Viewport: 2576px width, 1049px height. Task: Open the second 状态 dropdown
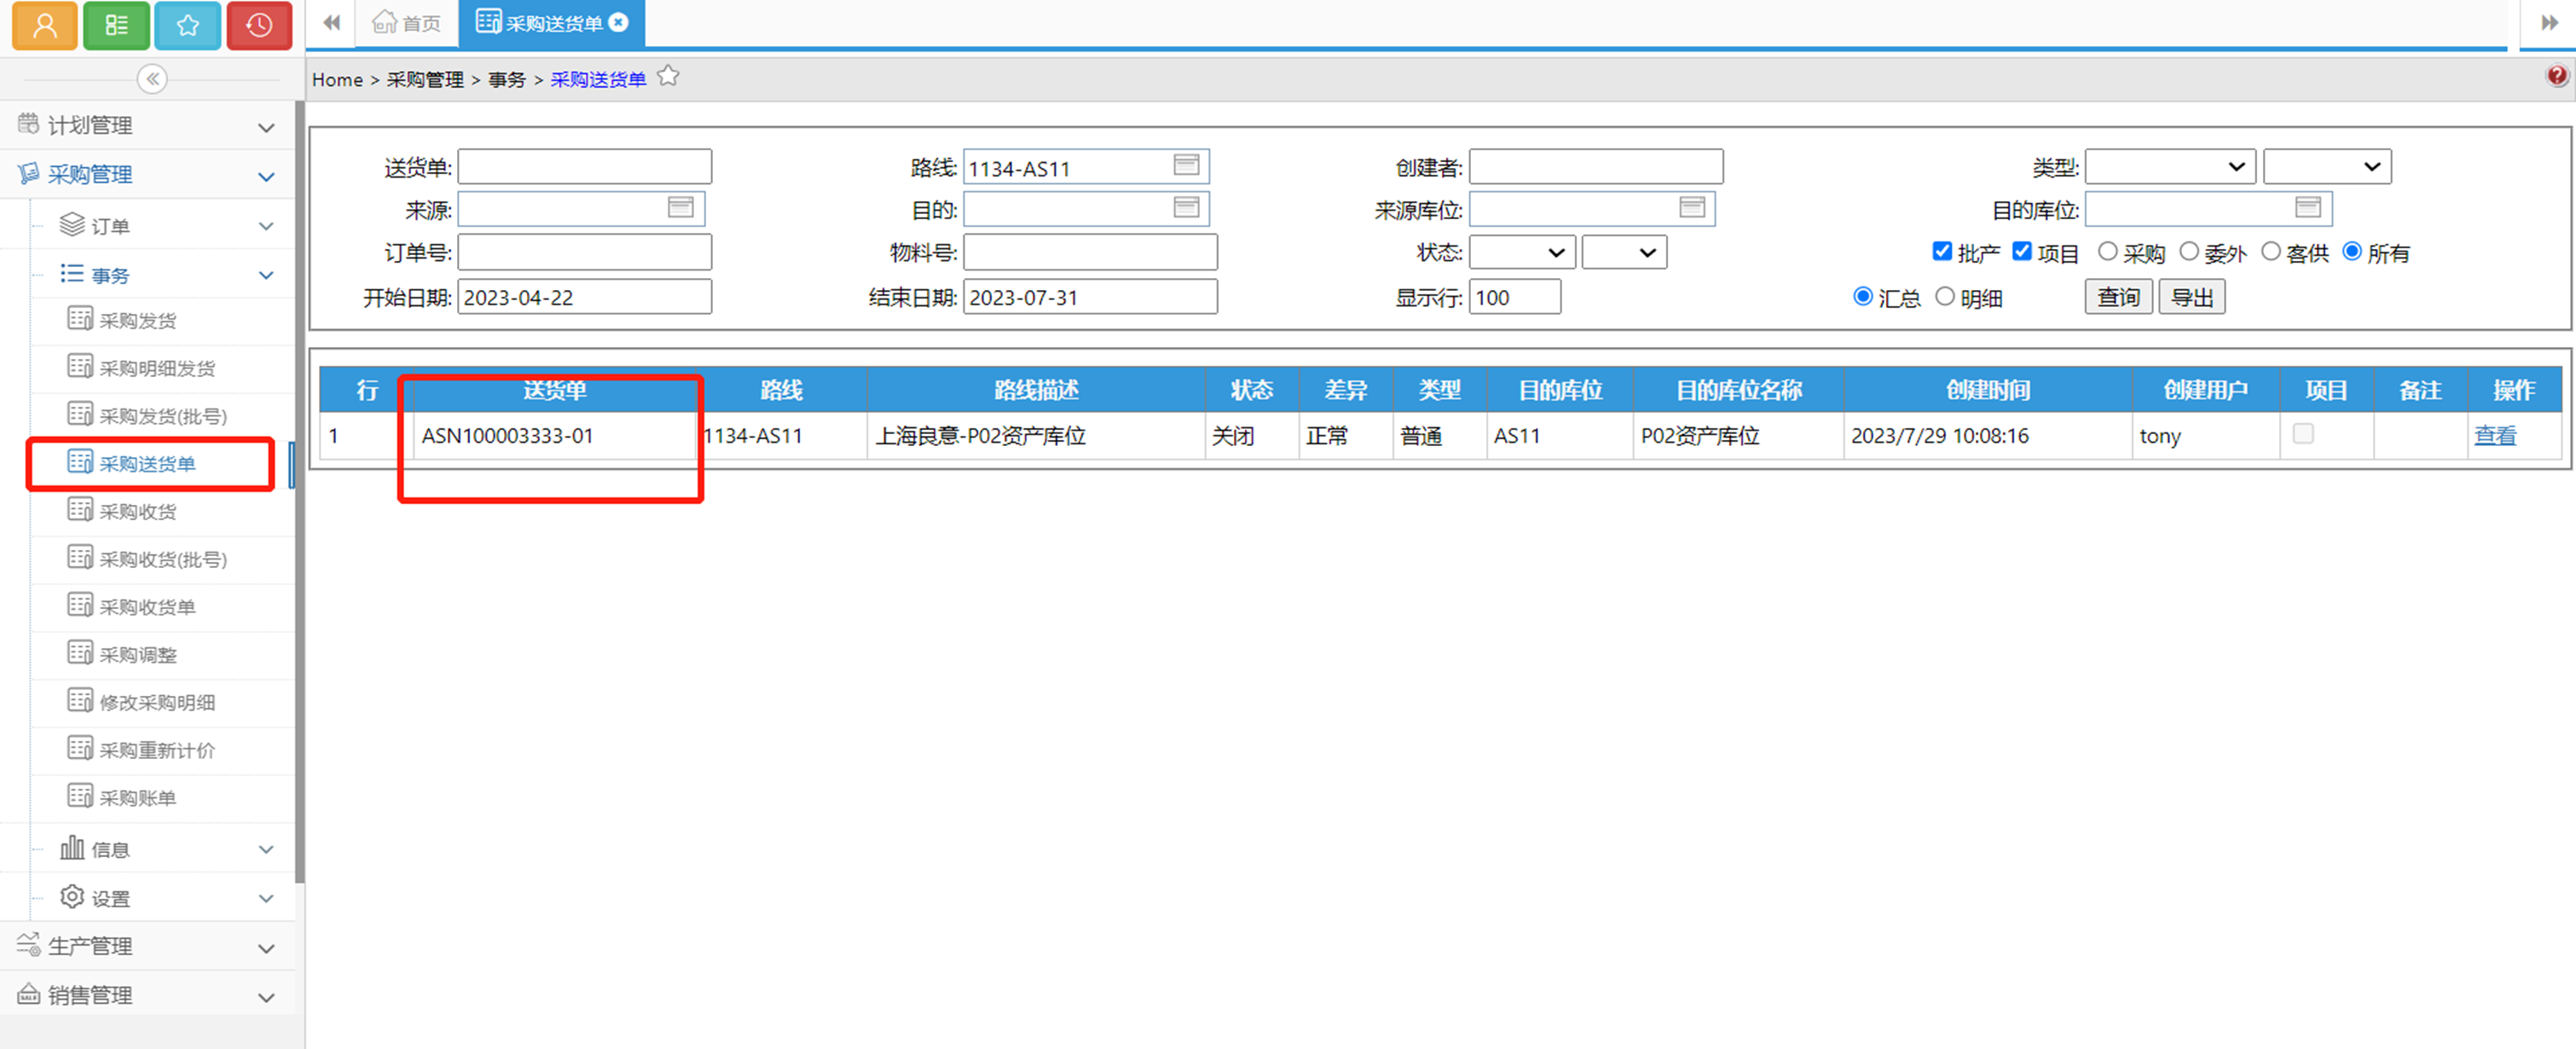[1624, 252]
